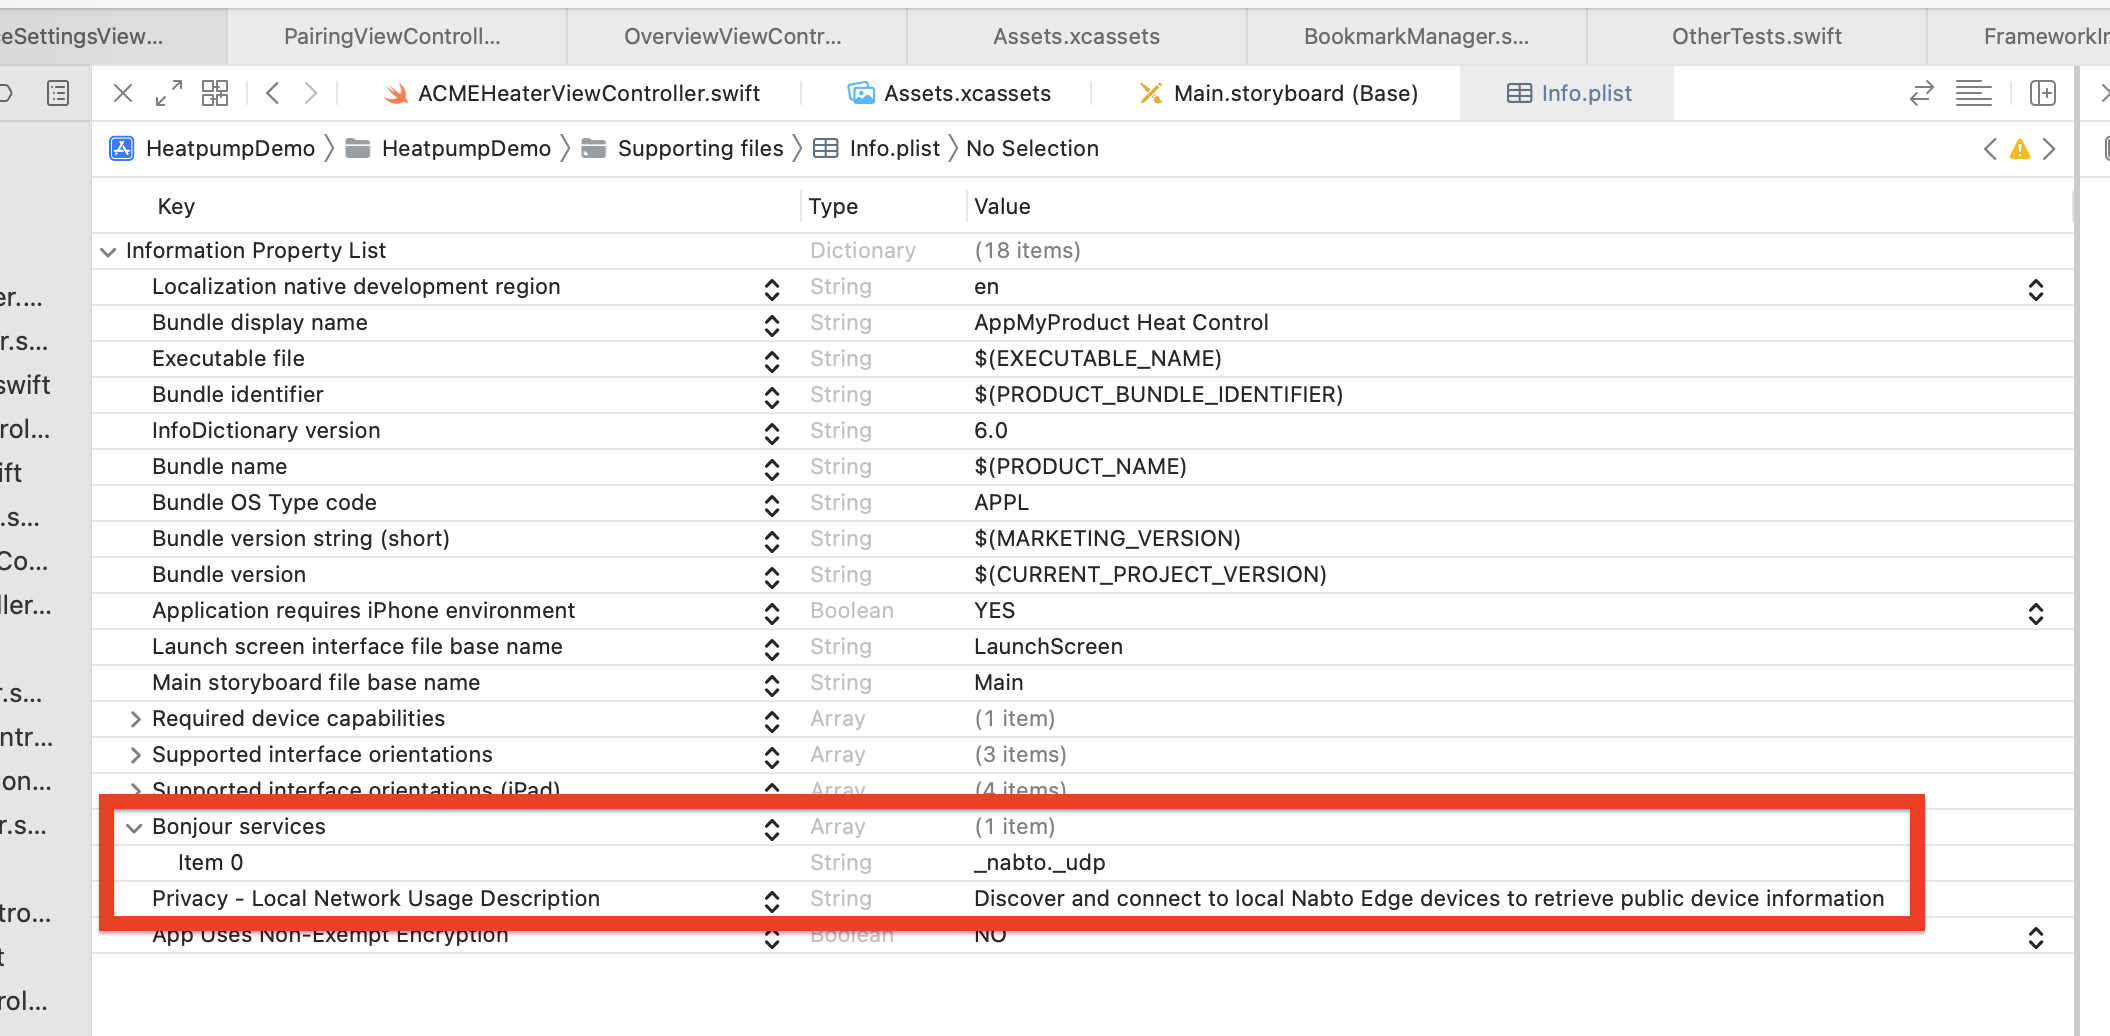
Task: Switch to the Main.storyboard (Base) tab
Action: point(1279,94)
